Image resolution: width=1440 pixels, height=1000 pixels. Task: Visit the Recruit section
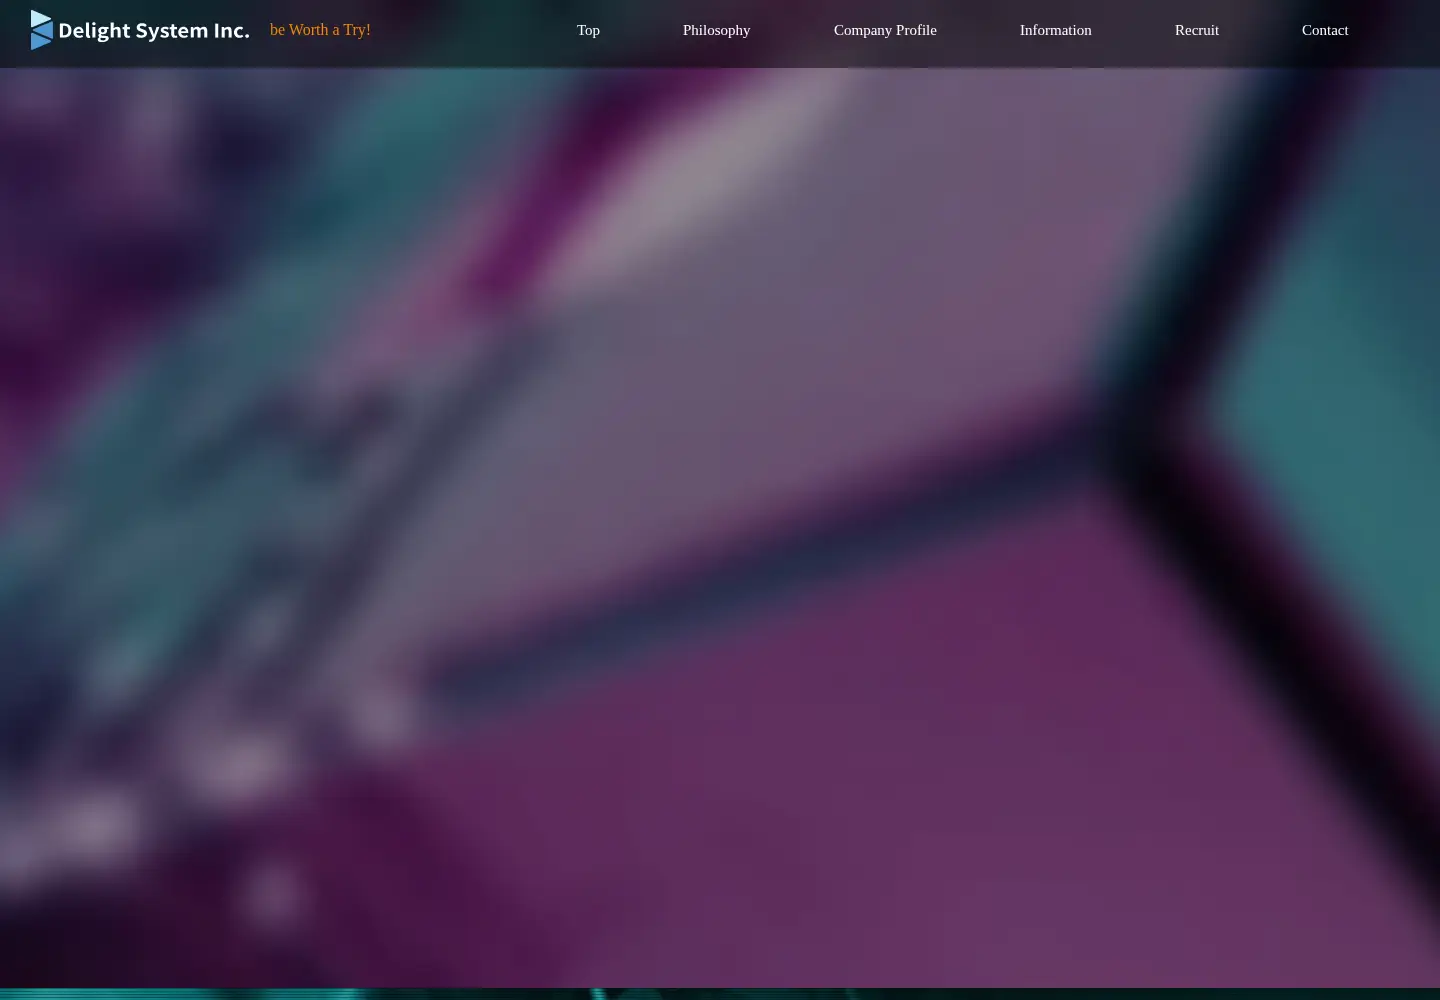pyautogui.click(x=1197, y=30)
